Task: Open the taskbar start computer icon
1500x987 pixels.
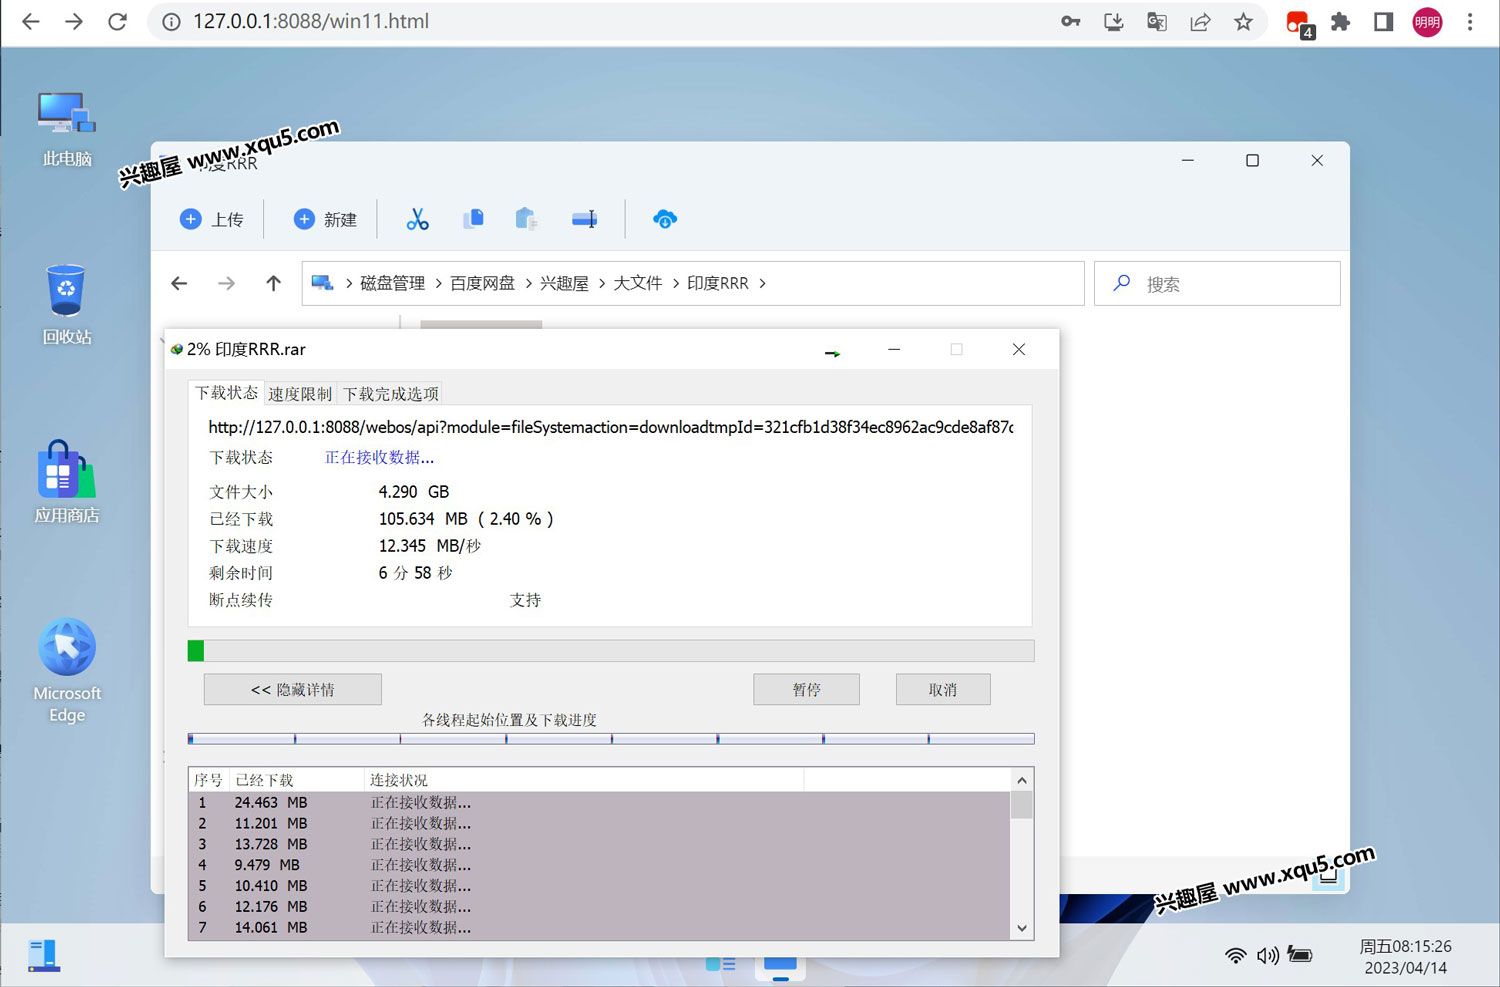Action: point(43,955)
